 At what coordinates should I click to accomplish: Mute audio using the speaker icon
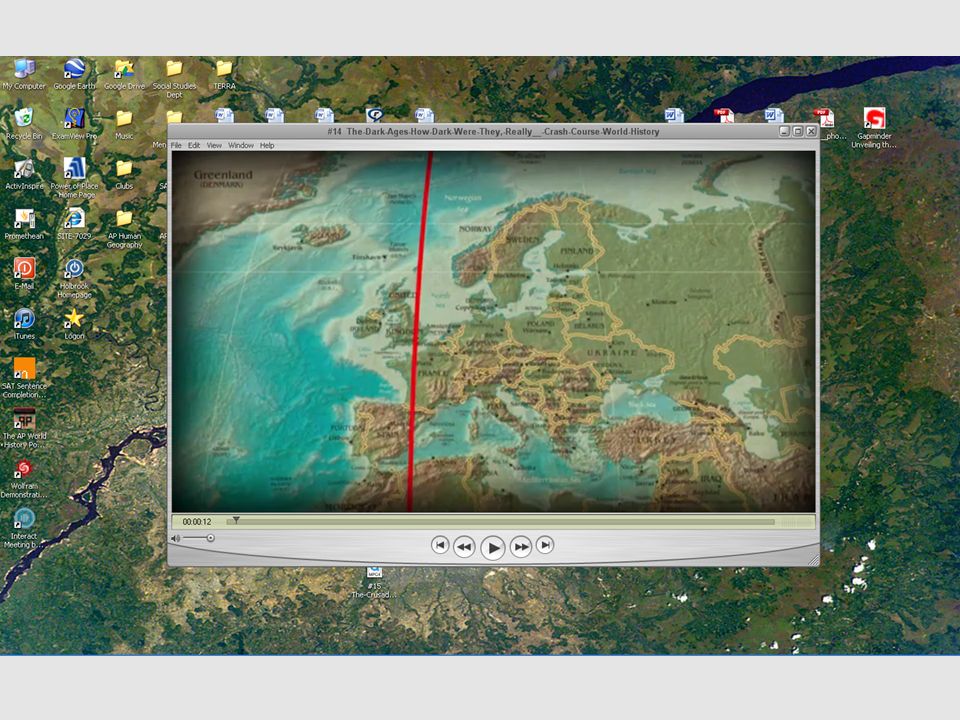[x=176, y=538]
